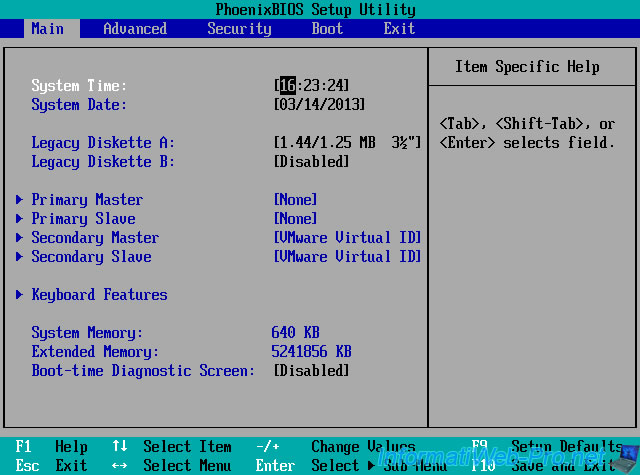640x475 pixels.
Task: Click up-down arrows Select Item hint
Action: point(172,446)
